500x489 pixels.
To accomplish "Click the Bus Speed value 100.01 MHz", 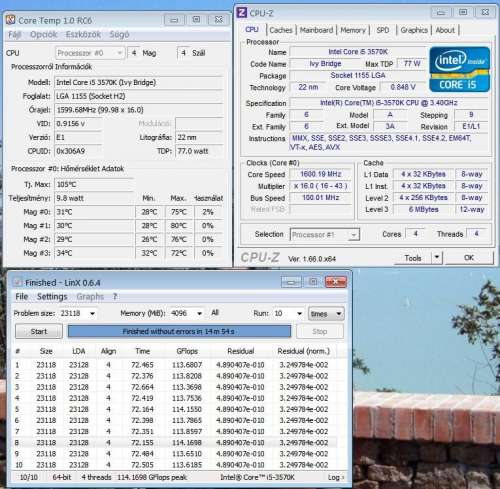I will pyautogui.click(x=321, y=198).
